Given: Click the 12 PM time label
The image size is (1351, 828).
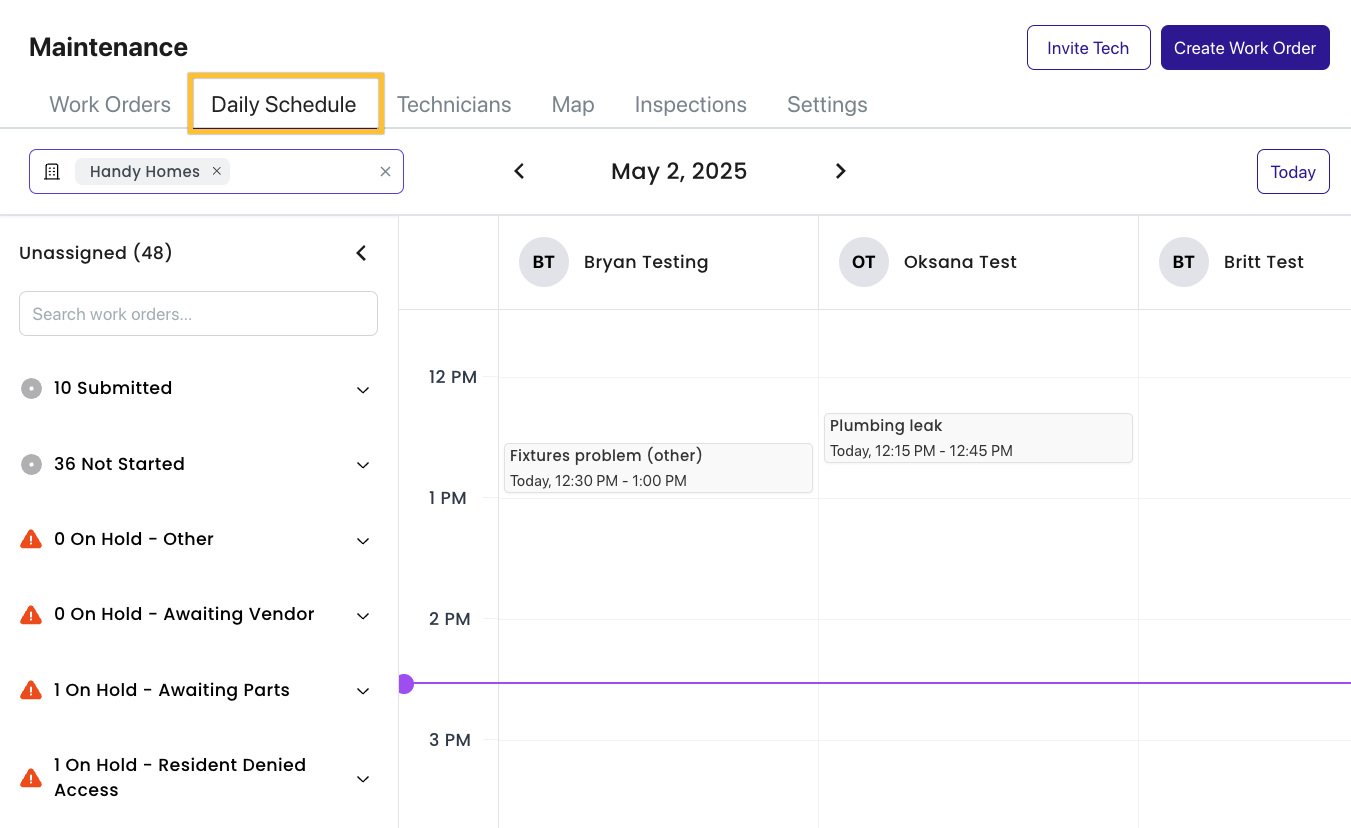Looking at the screenshot, I should 453,377.
